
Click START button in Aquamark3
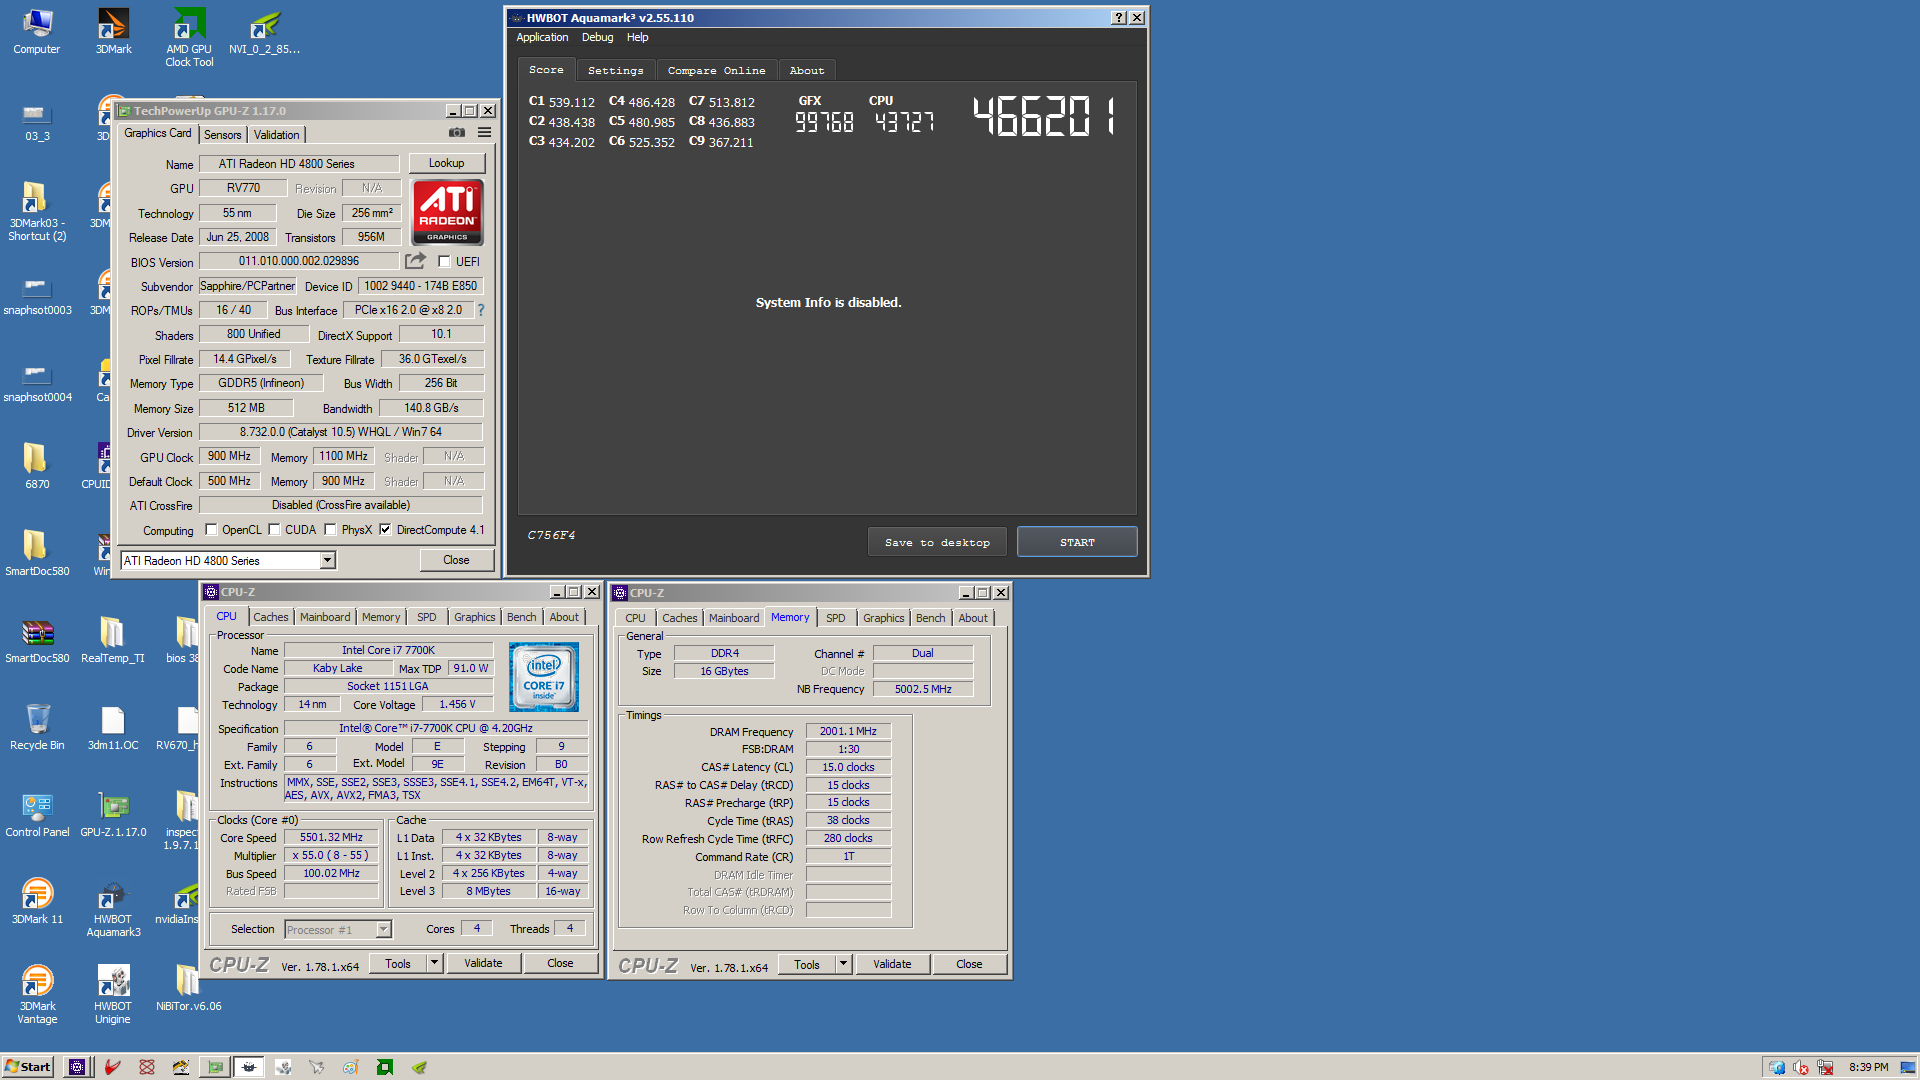coord(1077,542)
